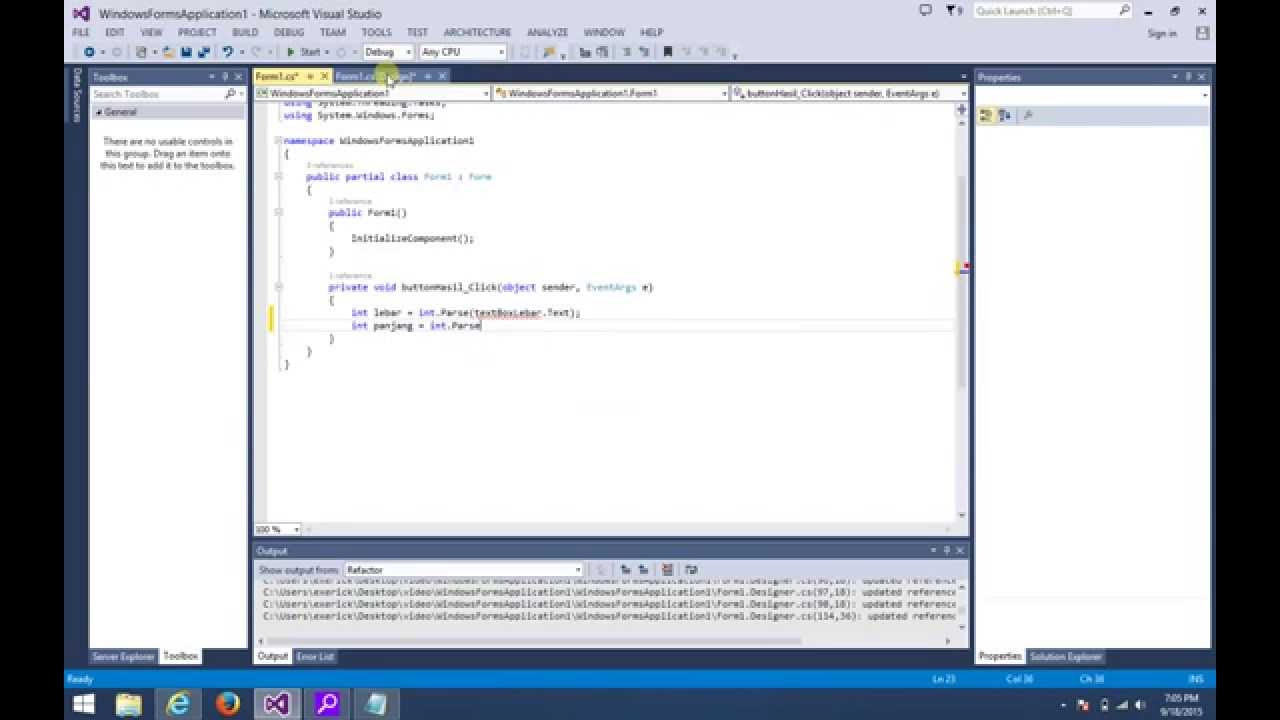Click the search magnifier icon in Toolbox
1280x720 pixels.
coord(231,94)
